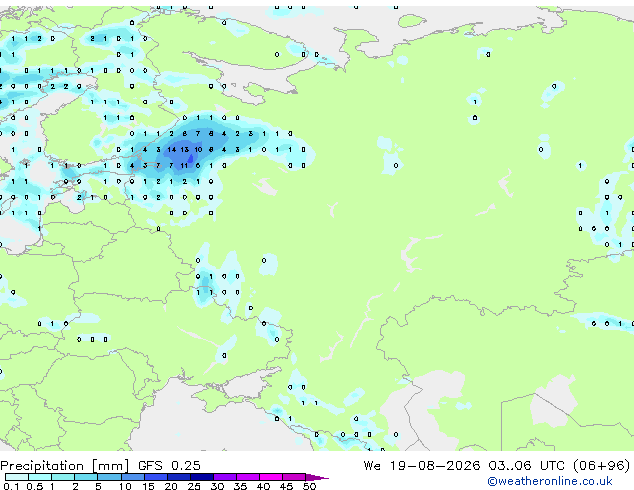Viewport: 634px width, 490px height.
Task: Click the 'We 19-08-2026' date text
Action: coord(422,465)
